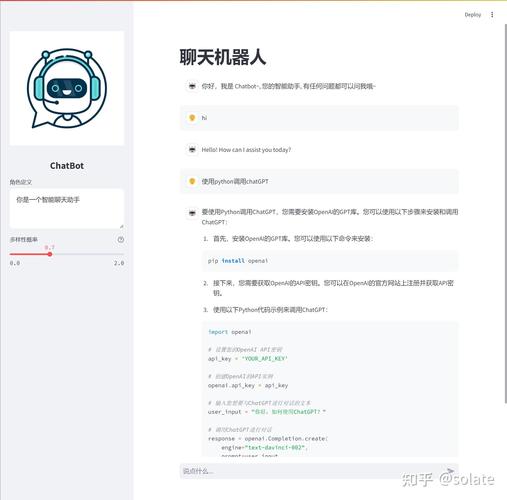The width and height of the screenshot is (507, 500).
Task: Click the slider maximum value 2.0
Action: click(119, 263)
